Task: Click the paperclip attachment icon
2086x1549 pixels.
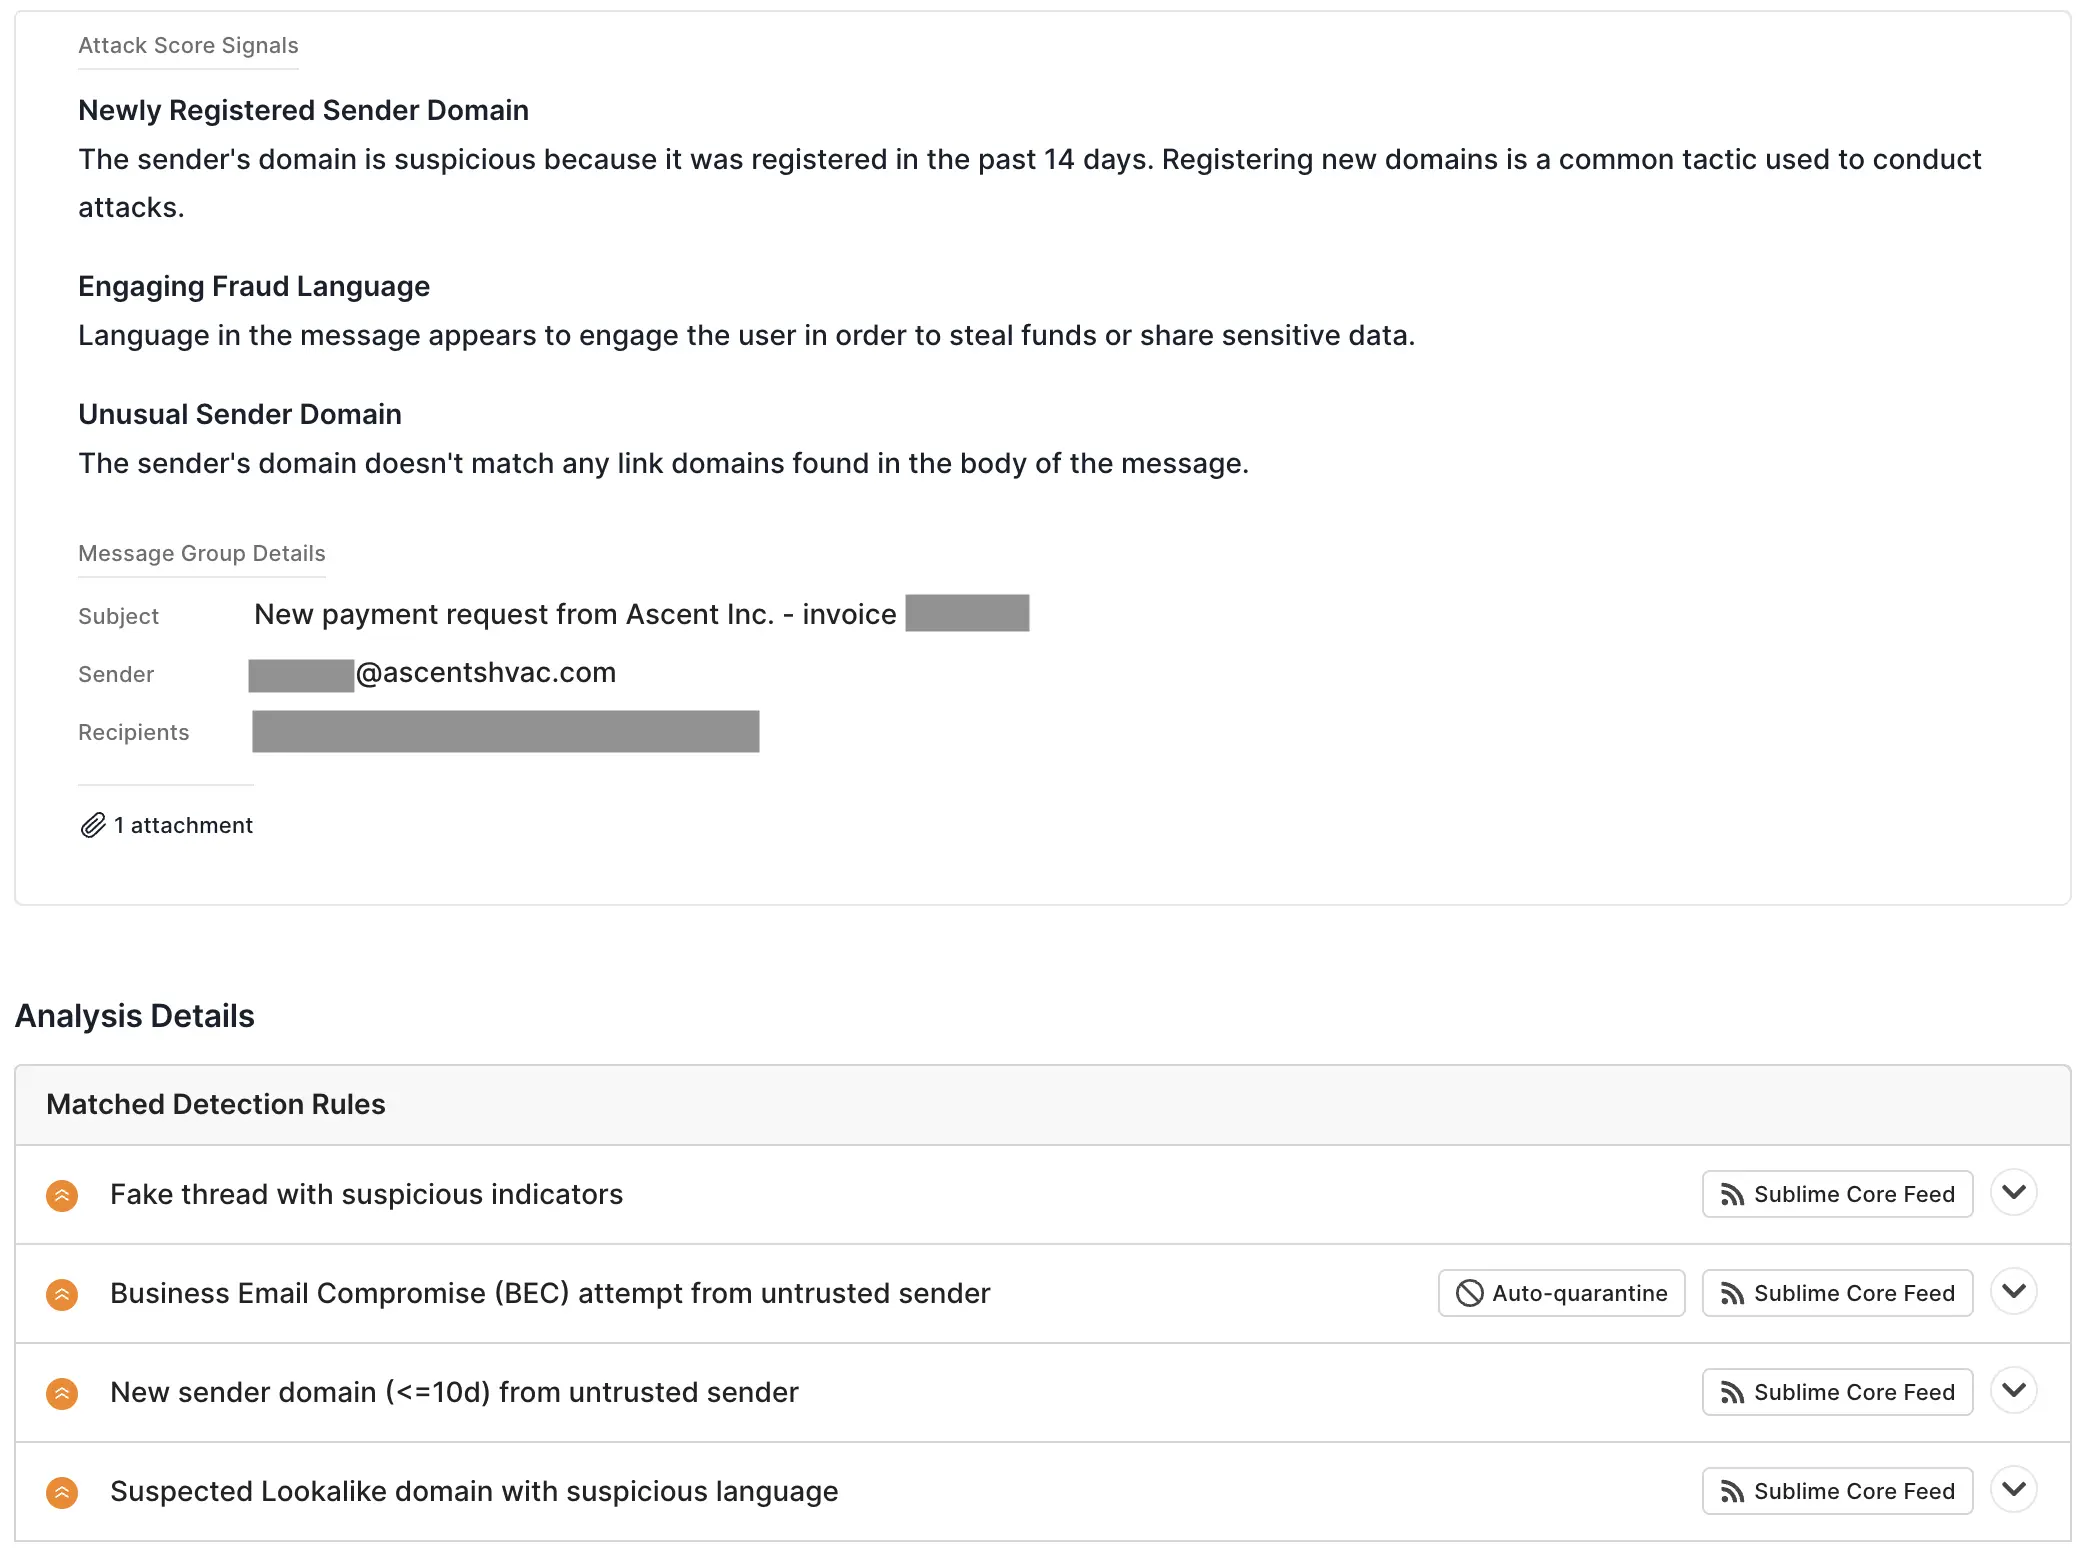Action: pyautogui.click(x=93, y=825)
